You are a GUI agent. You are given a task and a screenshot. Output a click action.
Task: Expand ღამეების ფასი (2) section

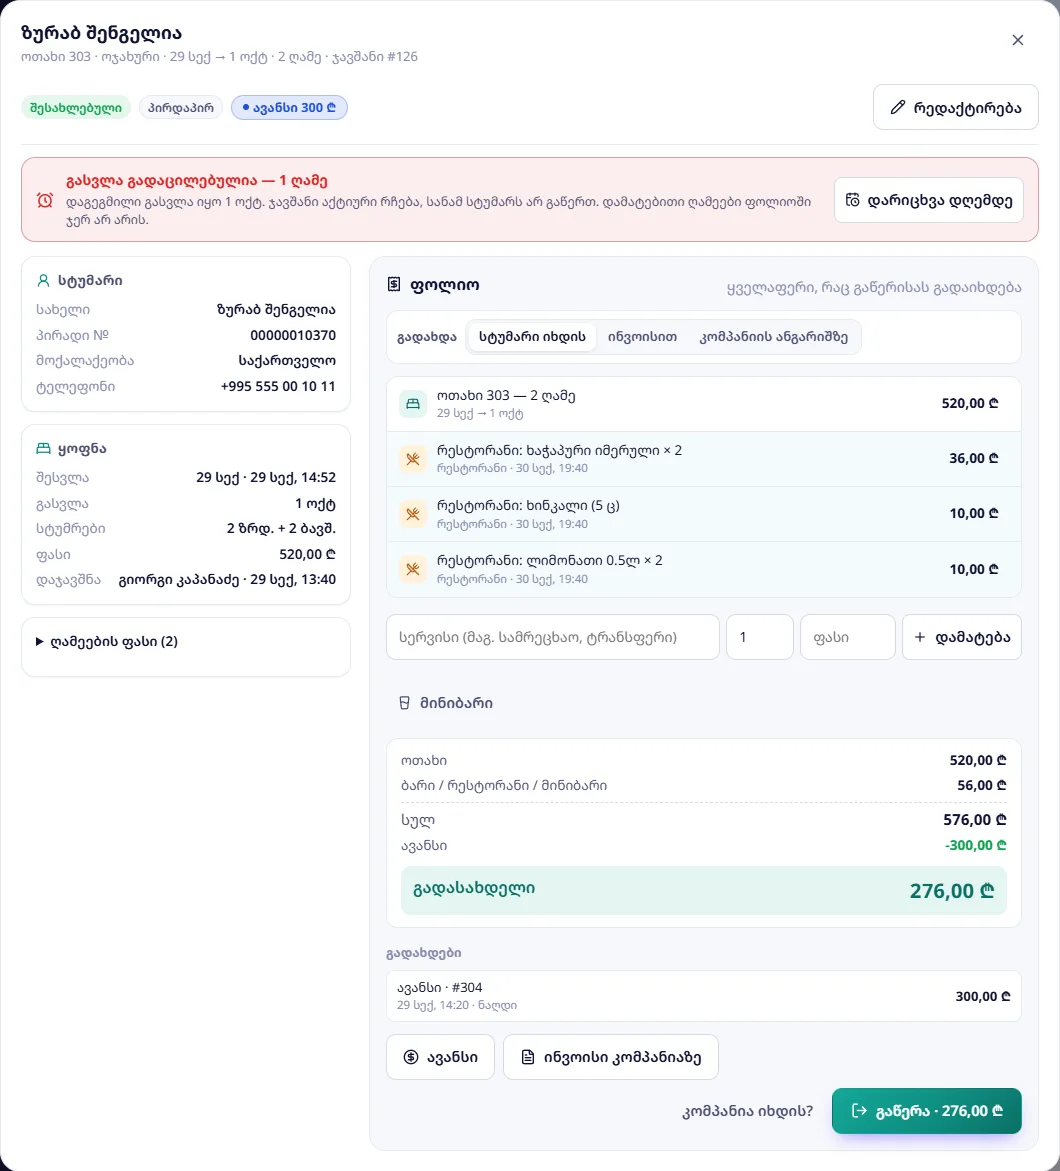point(107,642)
